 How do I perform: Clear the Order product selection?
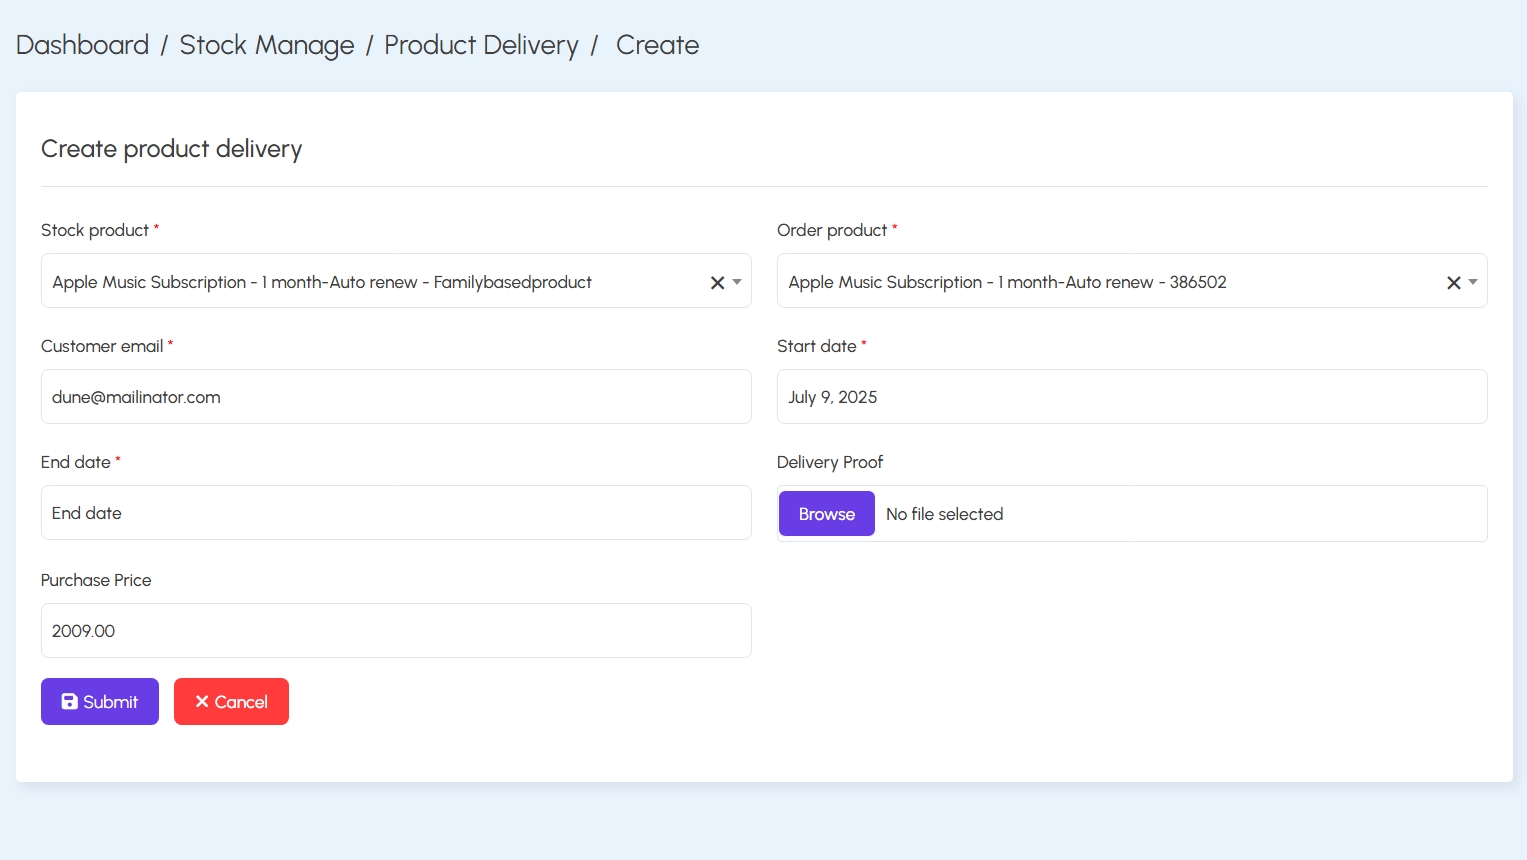1454,283
